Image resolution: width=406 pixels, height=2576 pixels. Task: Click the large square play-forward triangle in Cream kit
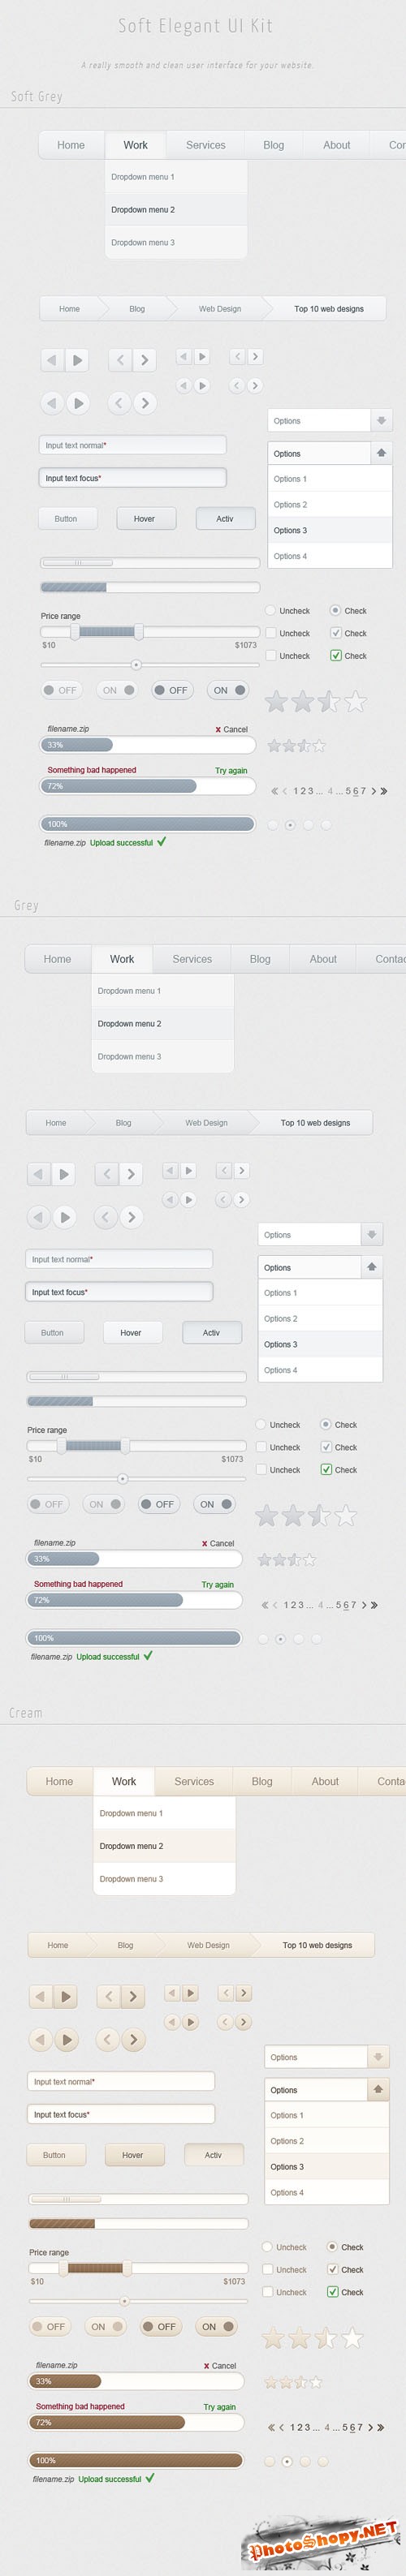[x=66, y=1997]
